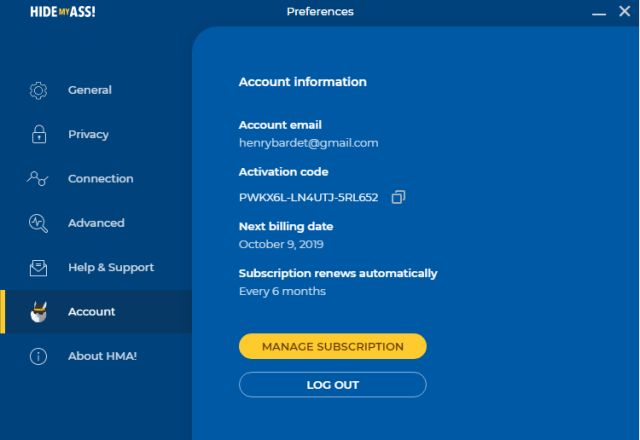Select About HMA! in sidebar
This screenshot has height=440, width=640.
click(102, 356)
